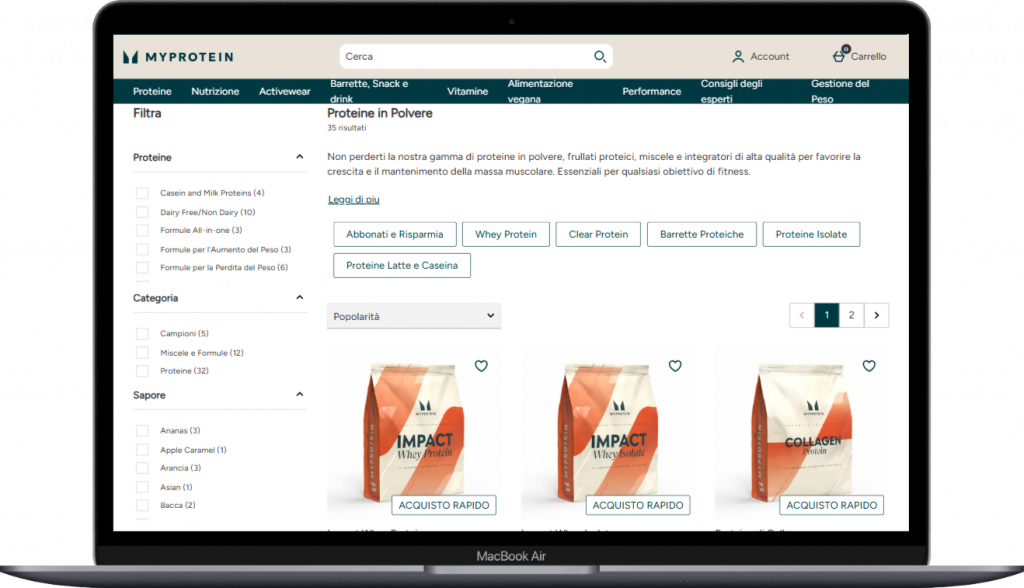Open the Carrello shopping basket

839,56
